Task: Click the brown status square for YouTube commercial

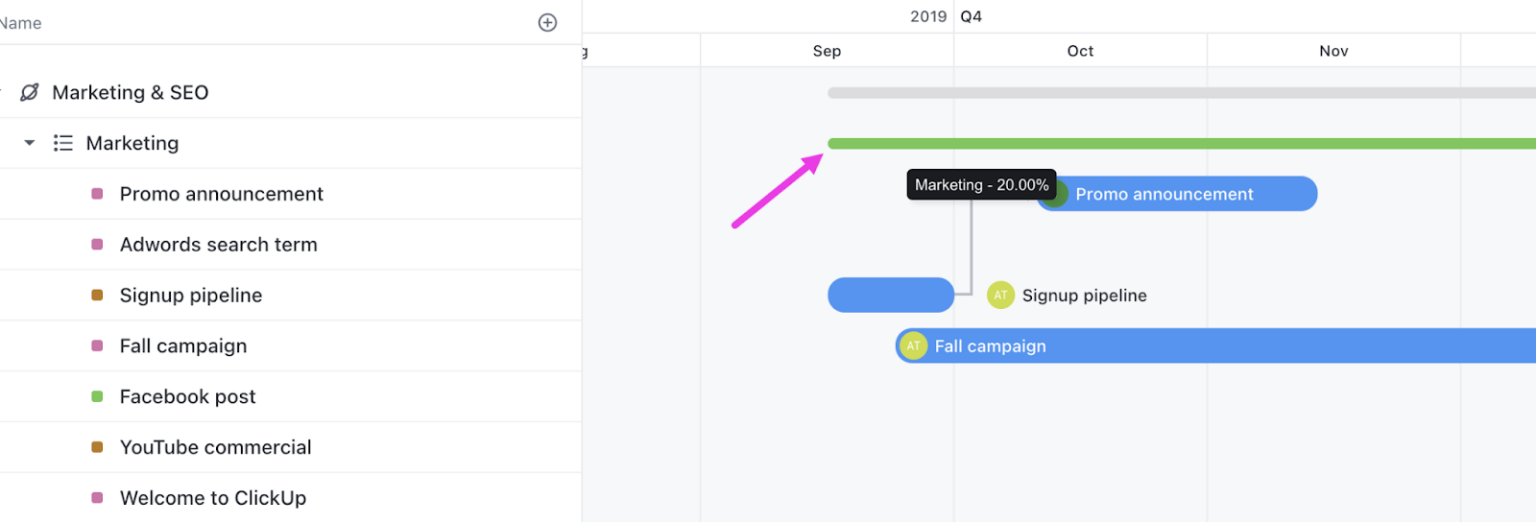Action: point(97,447)
